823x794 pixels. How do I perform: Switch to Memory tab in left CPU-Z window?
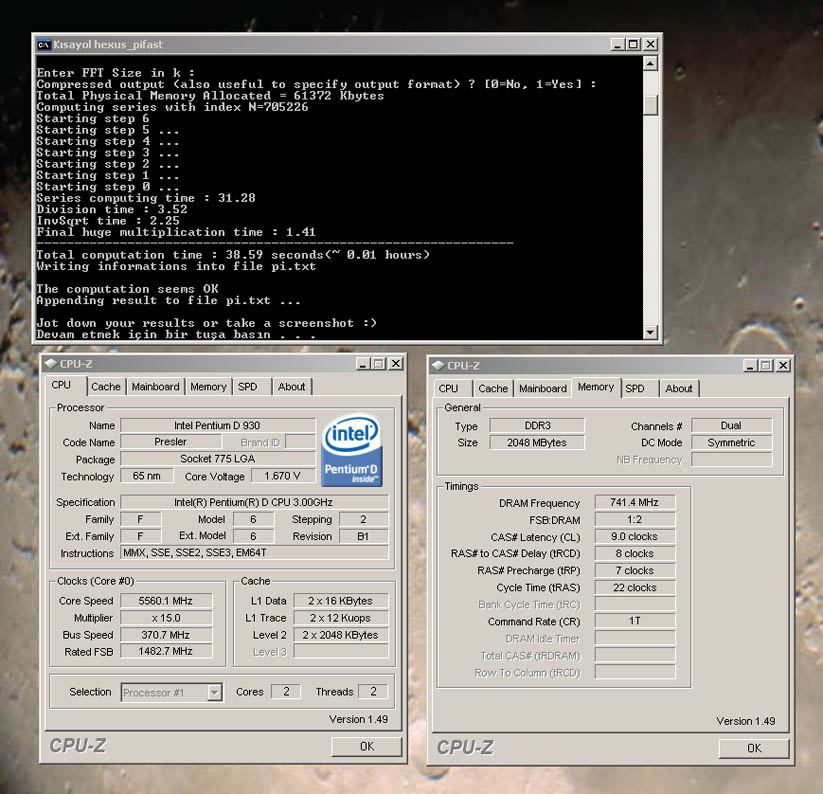click(208, 387)
